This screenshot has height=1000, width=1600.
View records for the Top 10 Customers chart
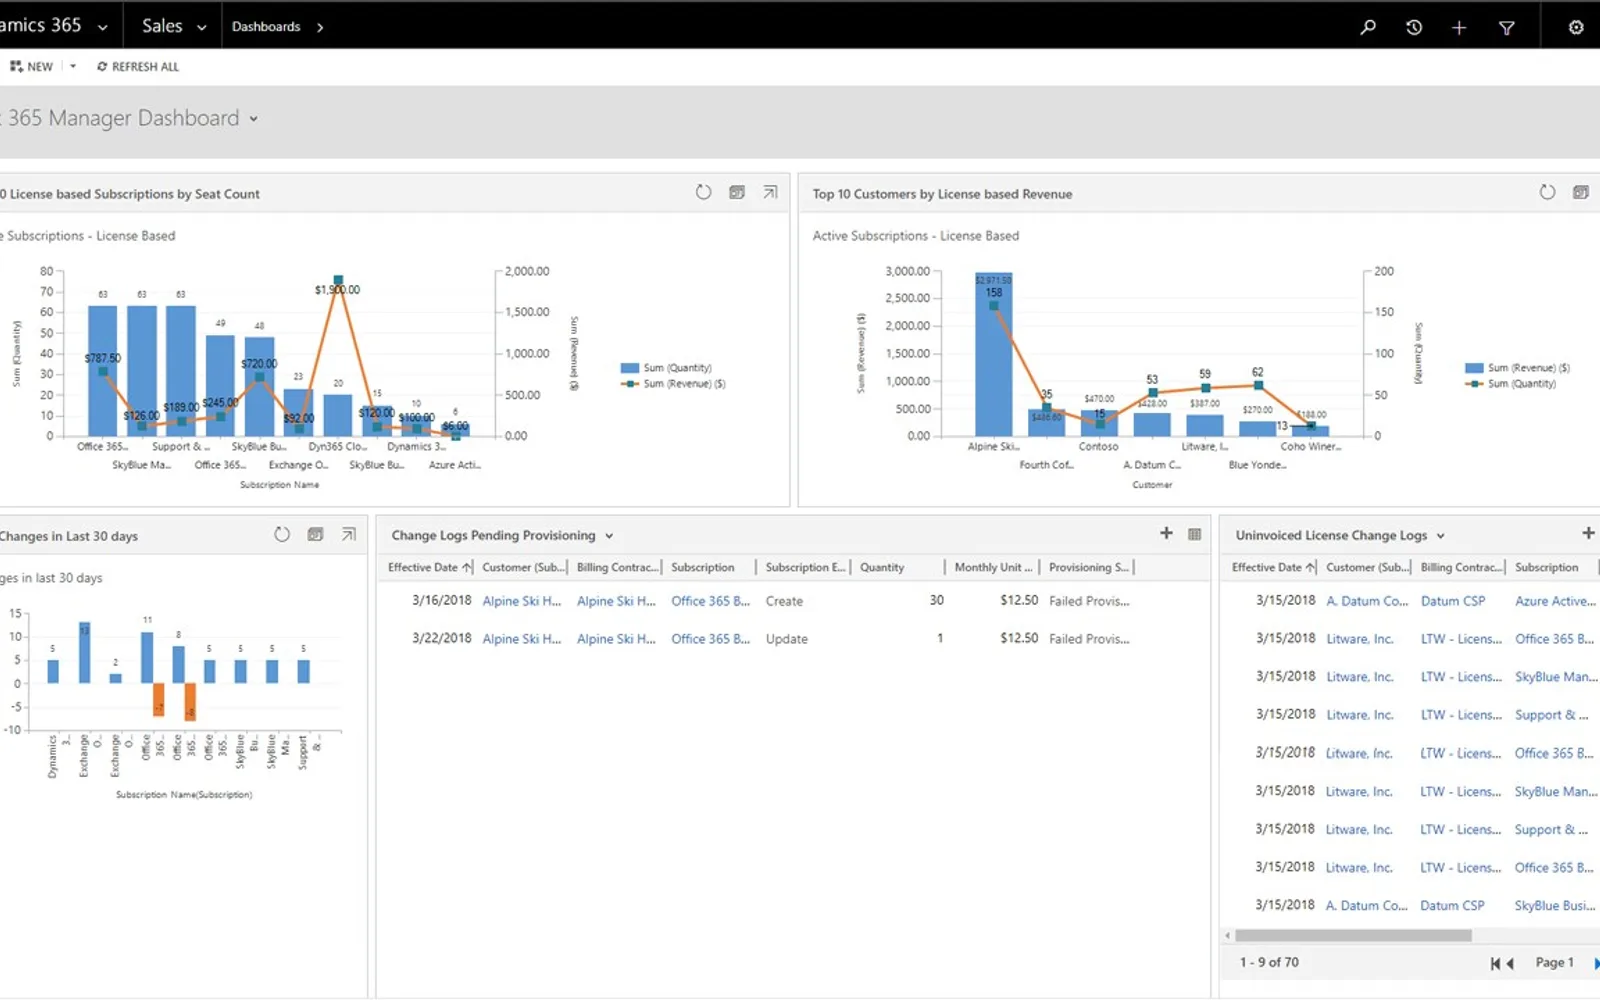[1581, 192]
